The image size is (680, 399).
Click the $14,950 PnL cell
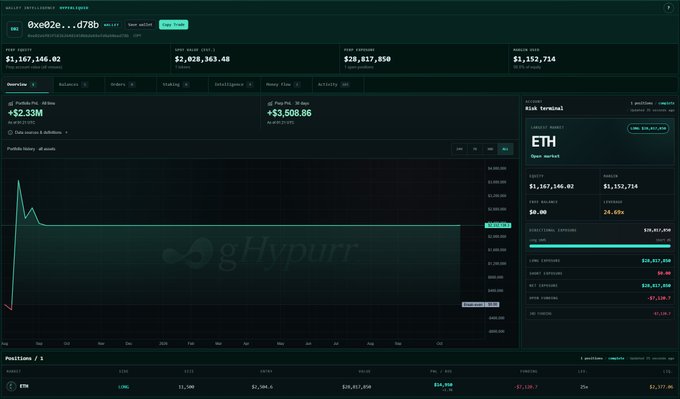(443, 386)
